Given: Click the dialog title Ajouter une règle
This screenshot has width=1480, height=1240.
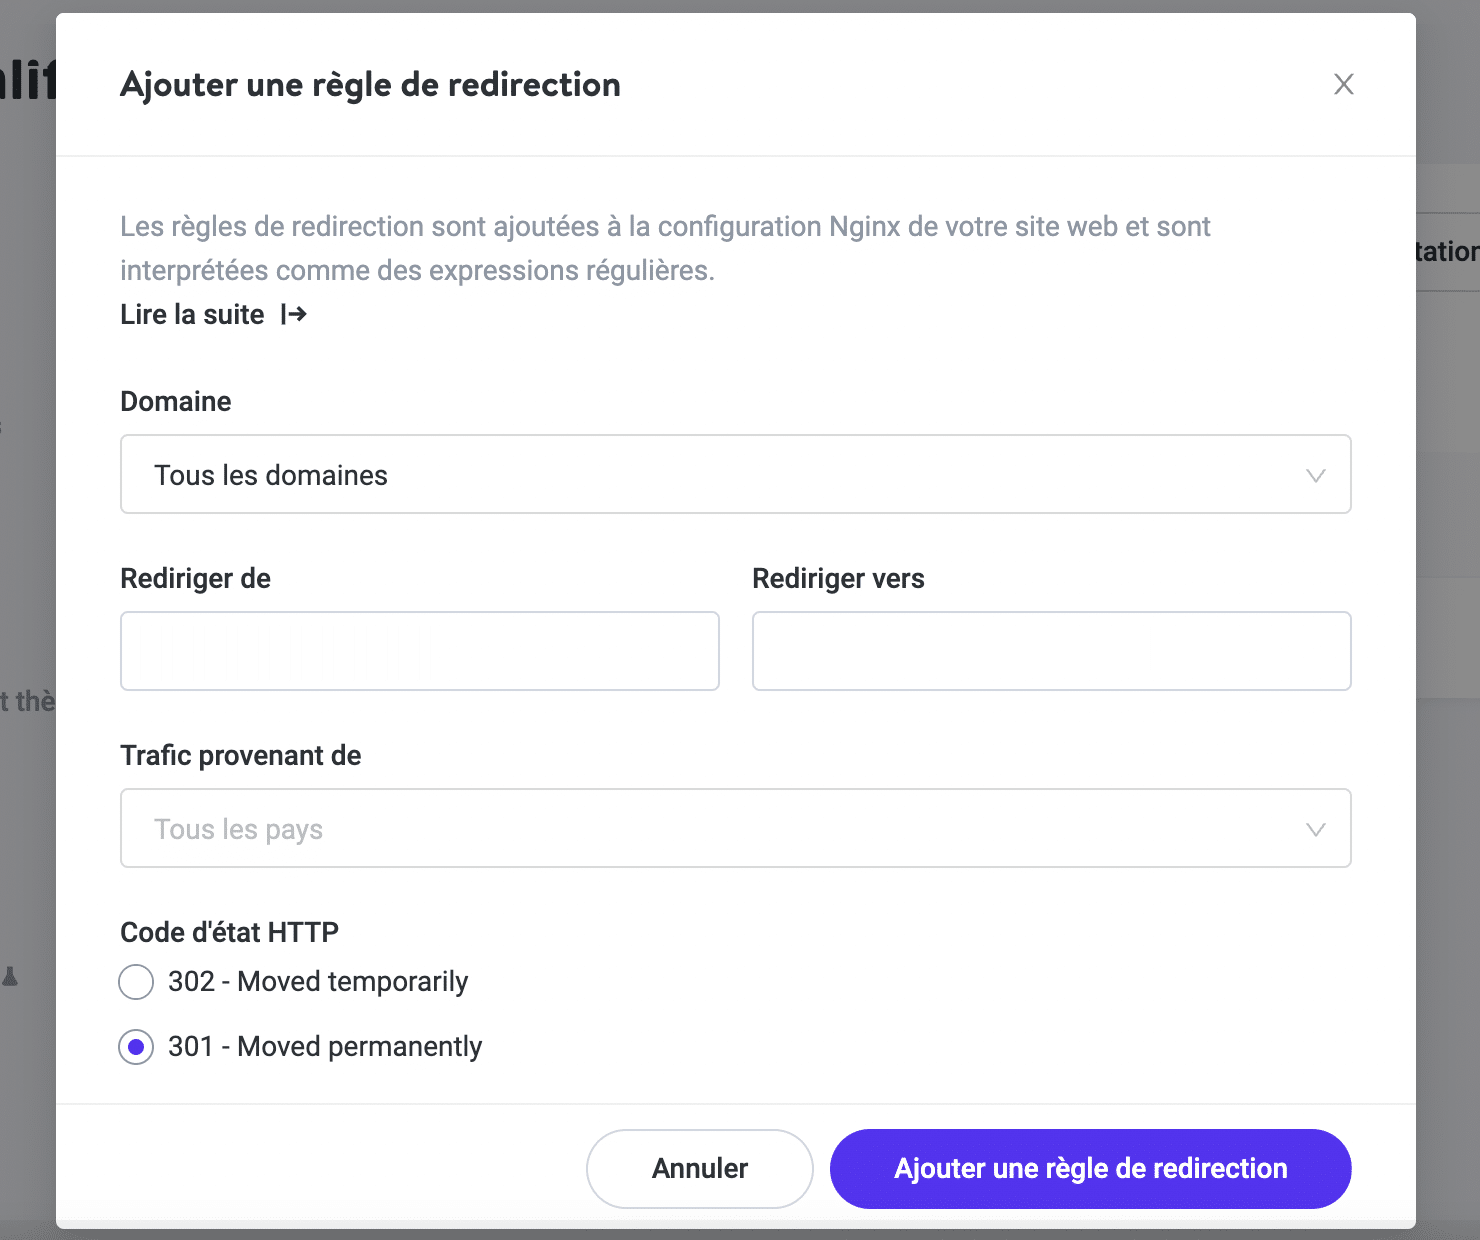Looking at the screenshot, I should click(x=370, y=85).
